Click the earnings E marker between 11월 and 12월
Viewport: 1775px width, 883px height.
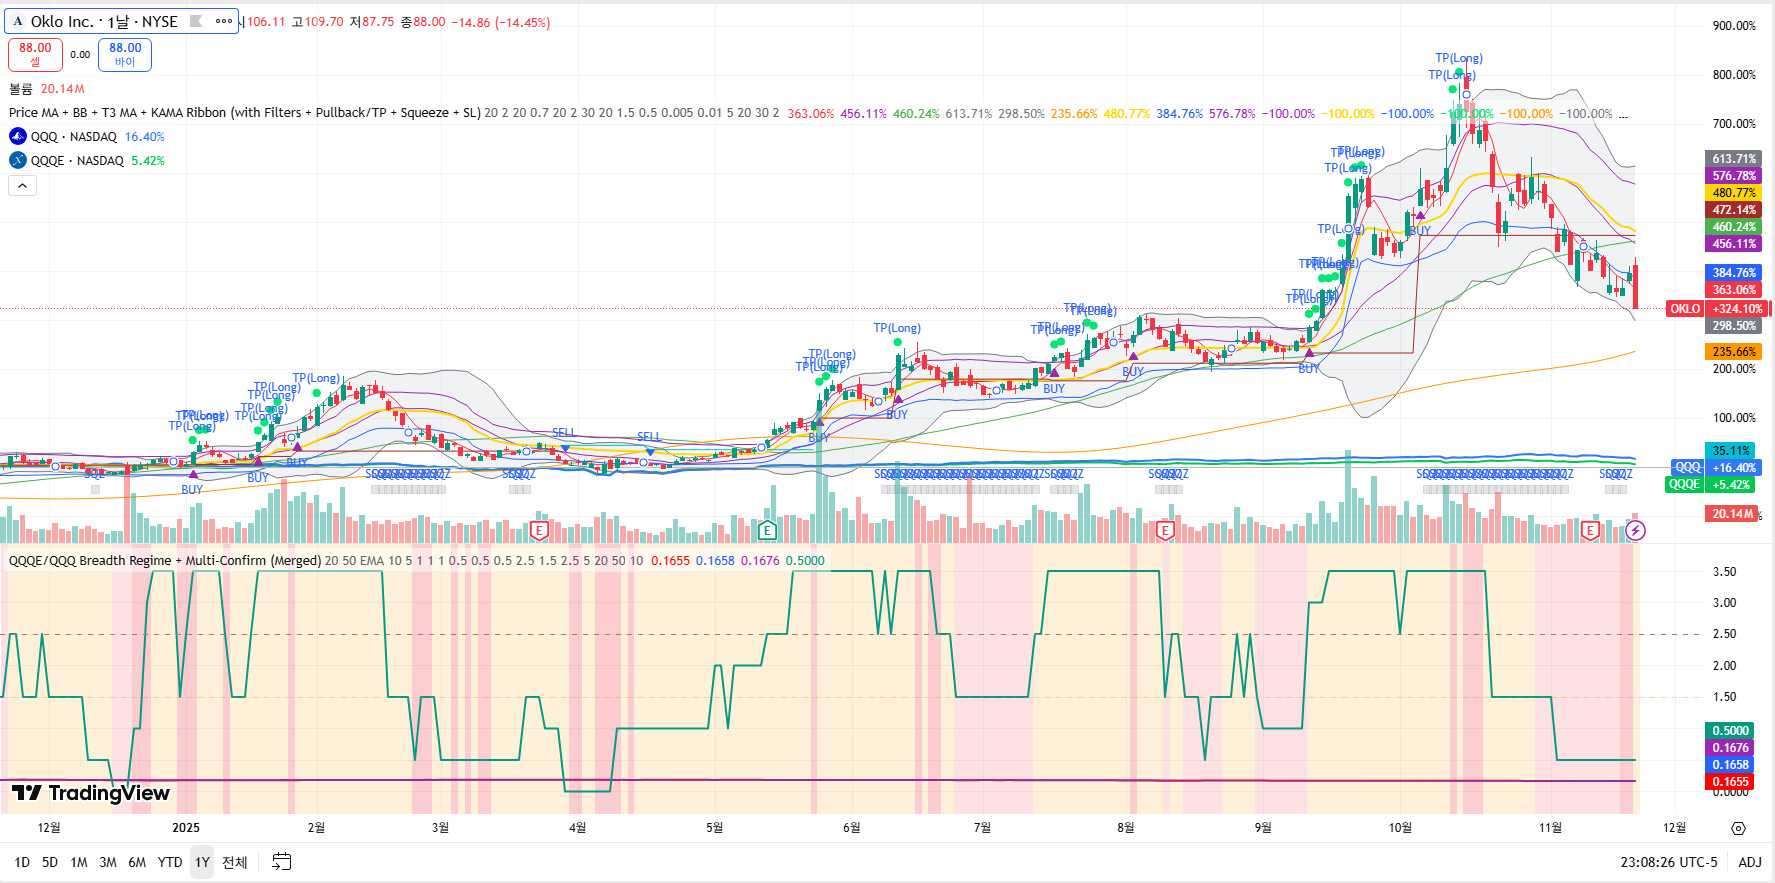tap(1590, 530)
